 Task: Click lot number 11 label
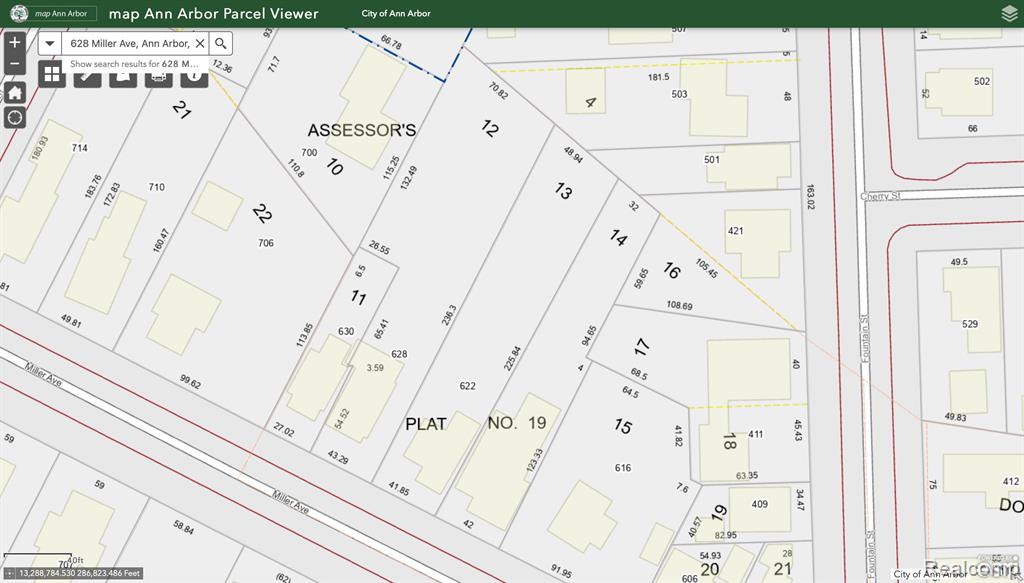click(x=358, y=298)
